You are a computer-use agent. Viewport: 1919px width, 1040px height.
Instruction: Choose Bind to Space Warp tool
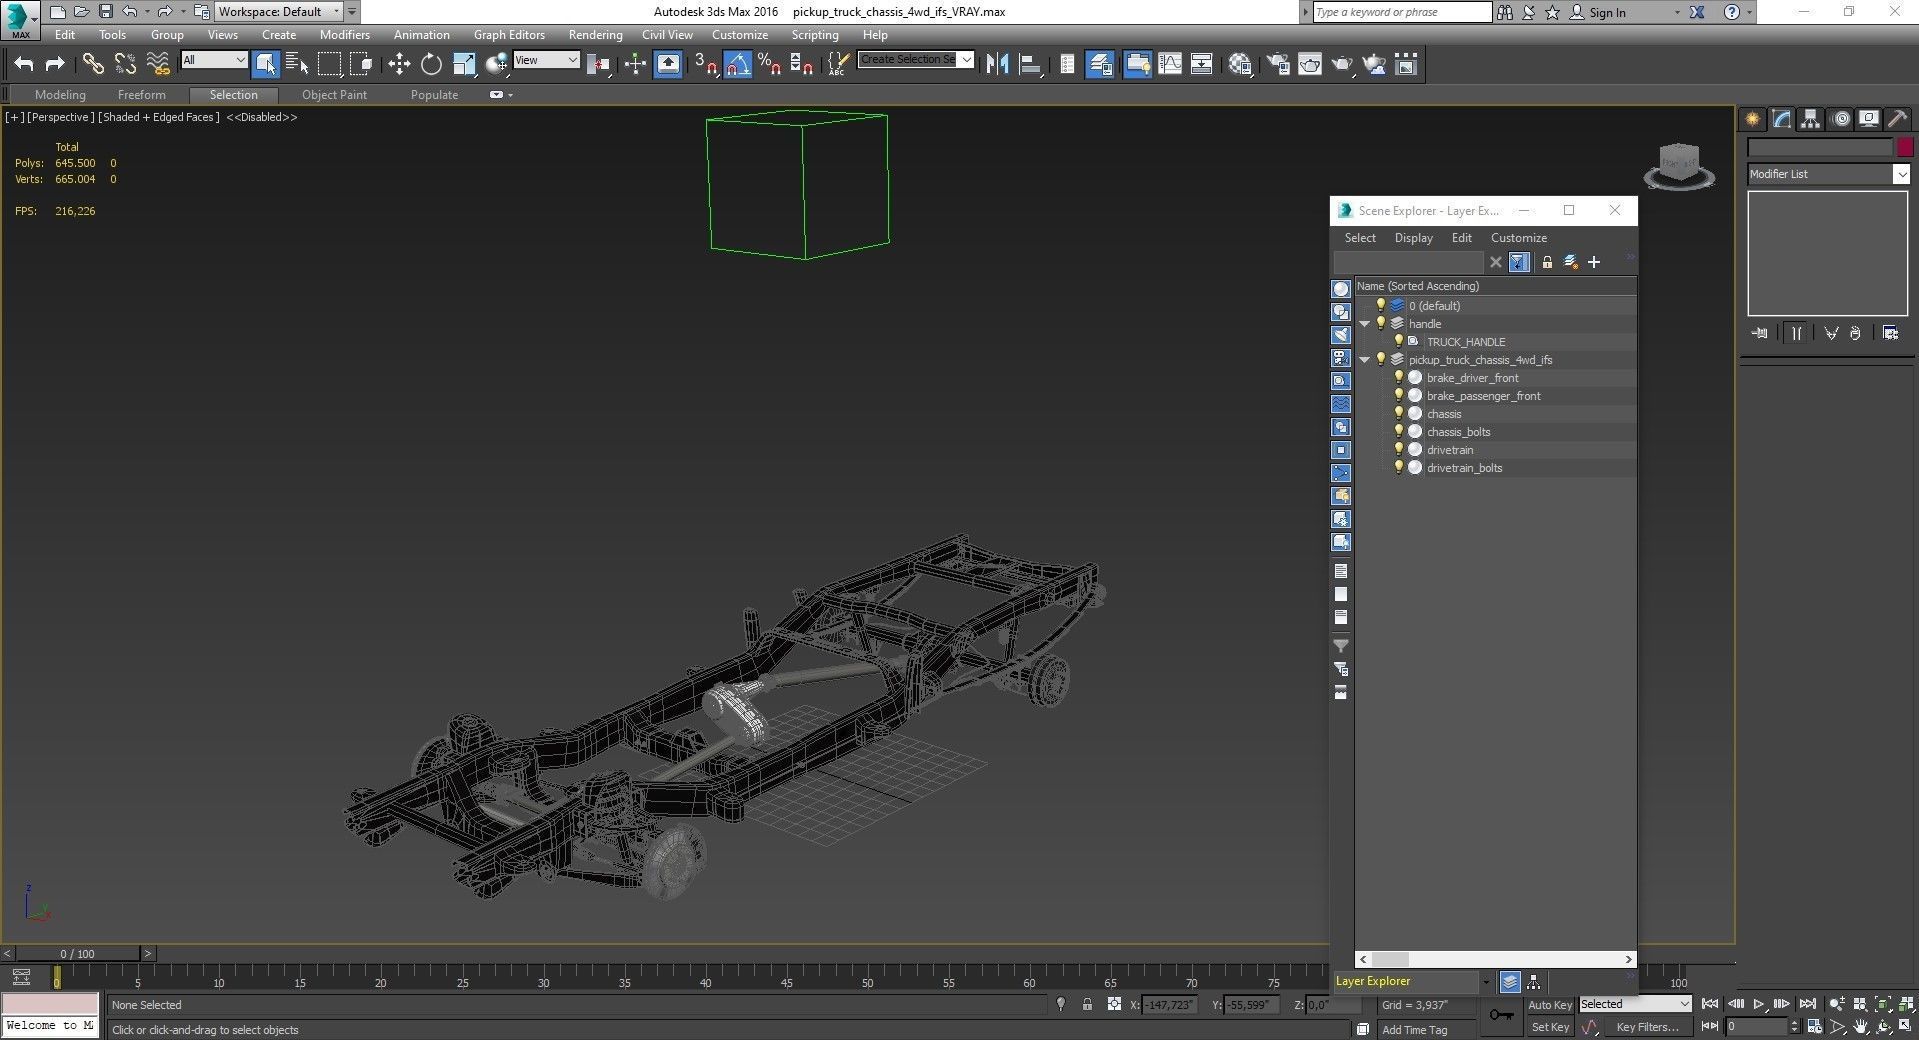click(158, 64)
